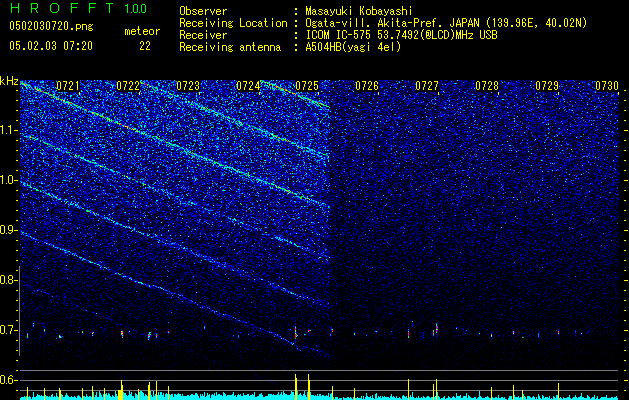Click the 0724 time marker
Image resolution: width=629 pixels, height=400 pixels.
point(248,86)
